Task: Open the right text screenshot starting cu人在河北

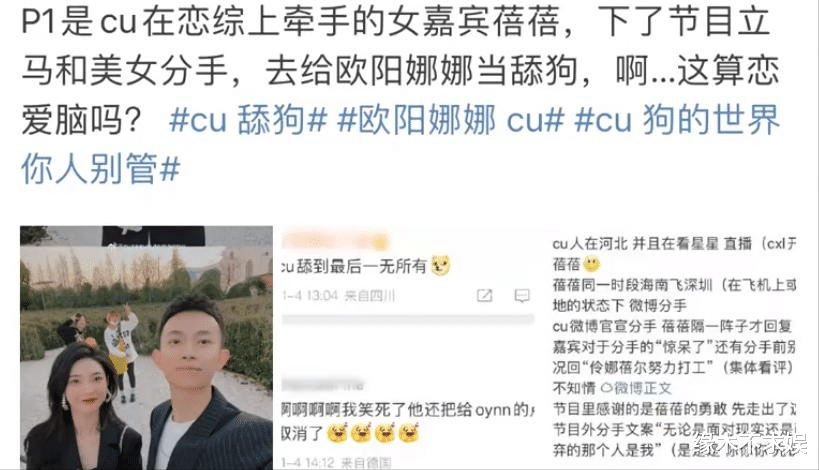Action: click(x=674, y=347)
